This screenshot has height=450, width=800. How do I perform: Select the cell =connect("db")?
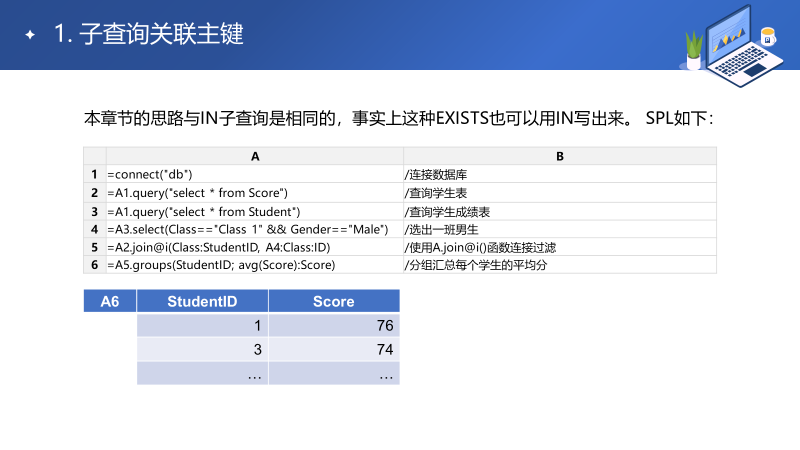point(255,174)
